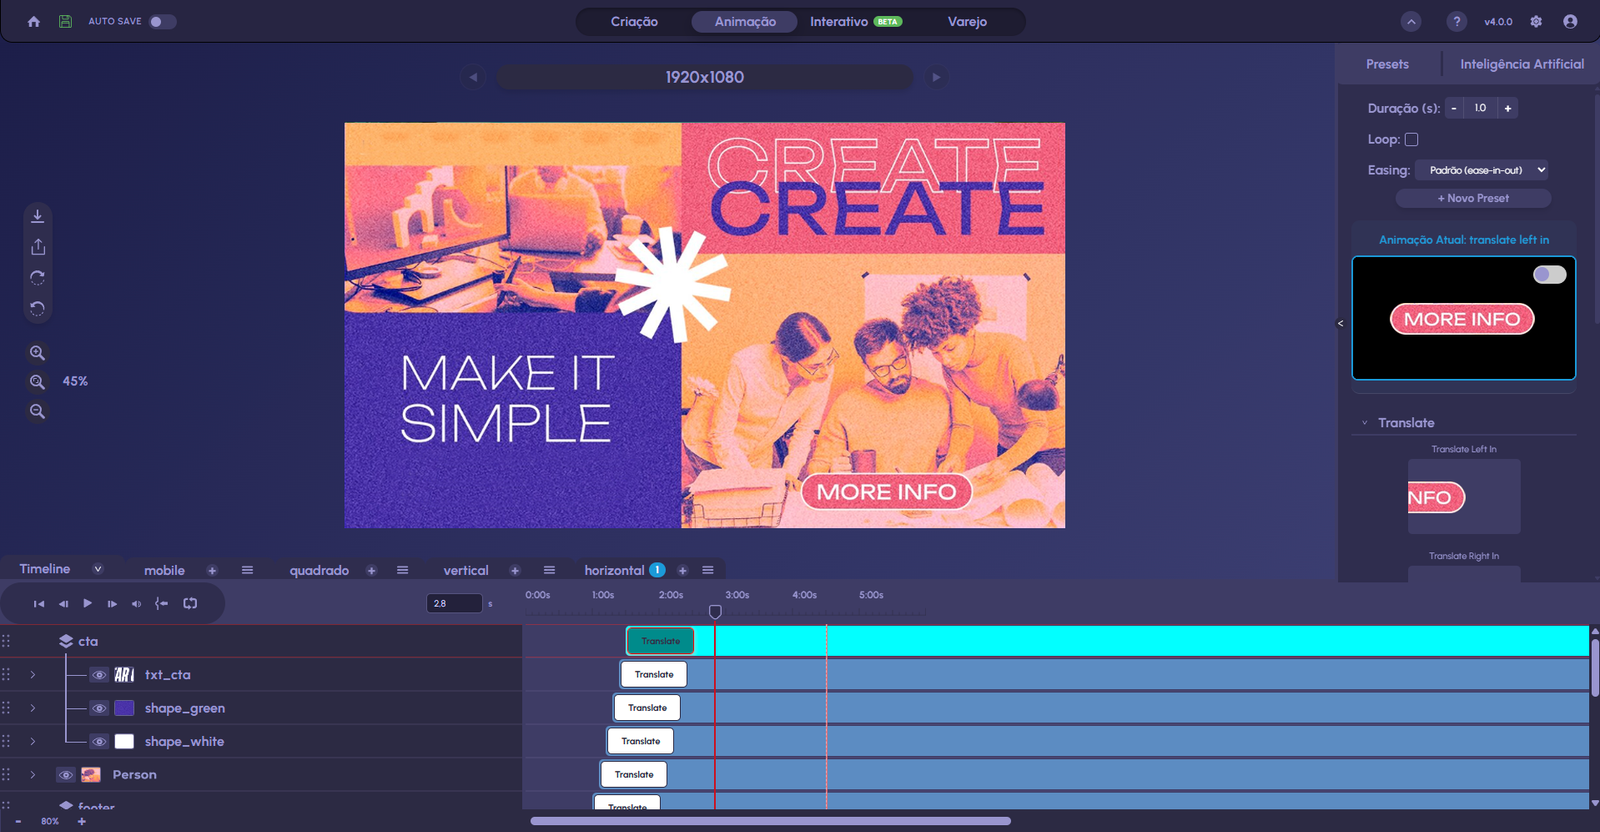Viewport: 1600px width, 832px height.
Task: Click the duration value field
Action: point(1481,108)
